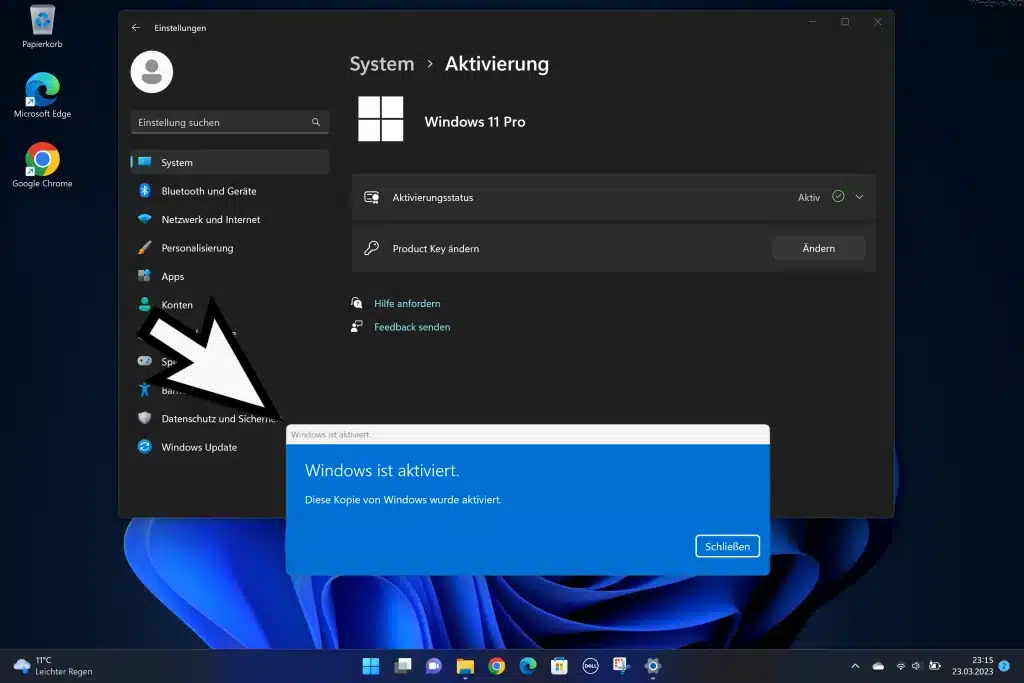This screenshot has height=683, width=1024.
Task: Open the Google Chrome desktop shortcut
Action: point(42,165)
